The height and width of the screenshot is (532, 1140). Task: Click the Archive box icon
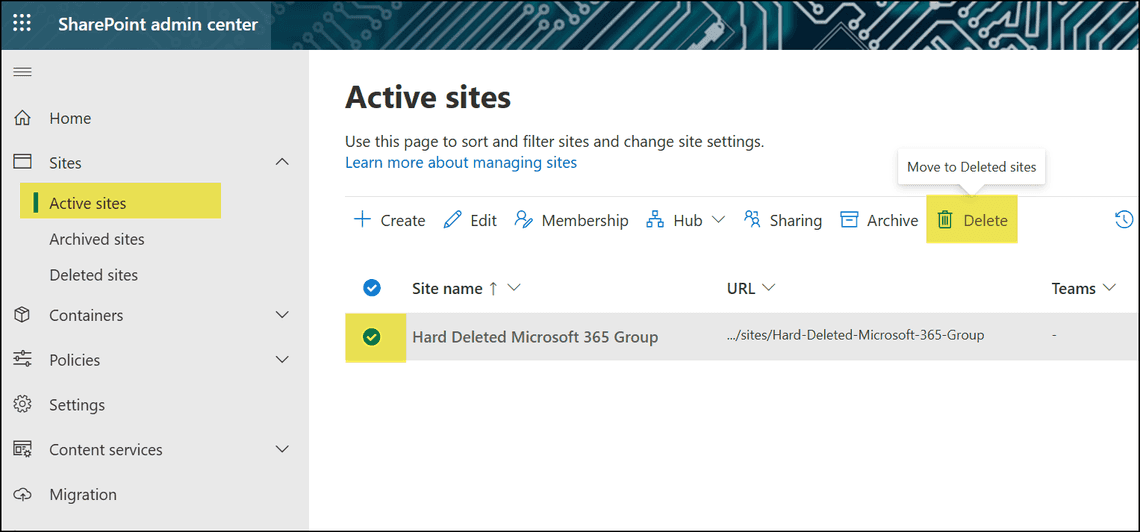click(x=849, y=219)
